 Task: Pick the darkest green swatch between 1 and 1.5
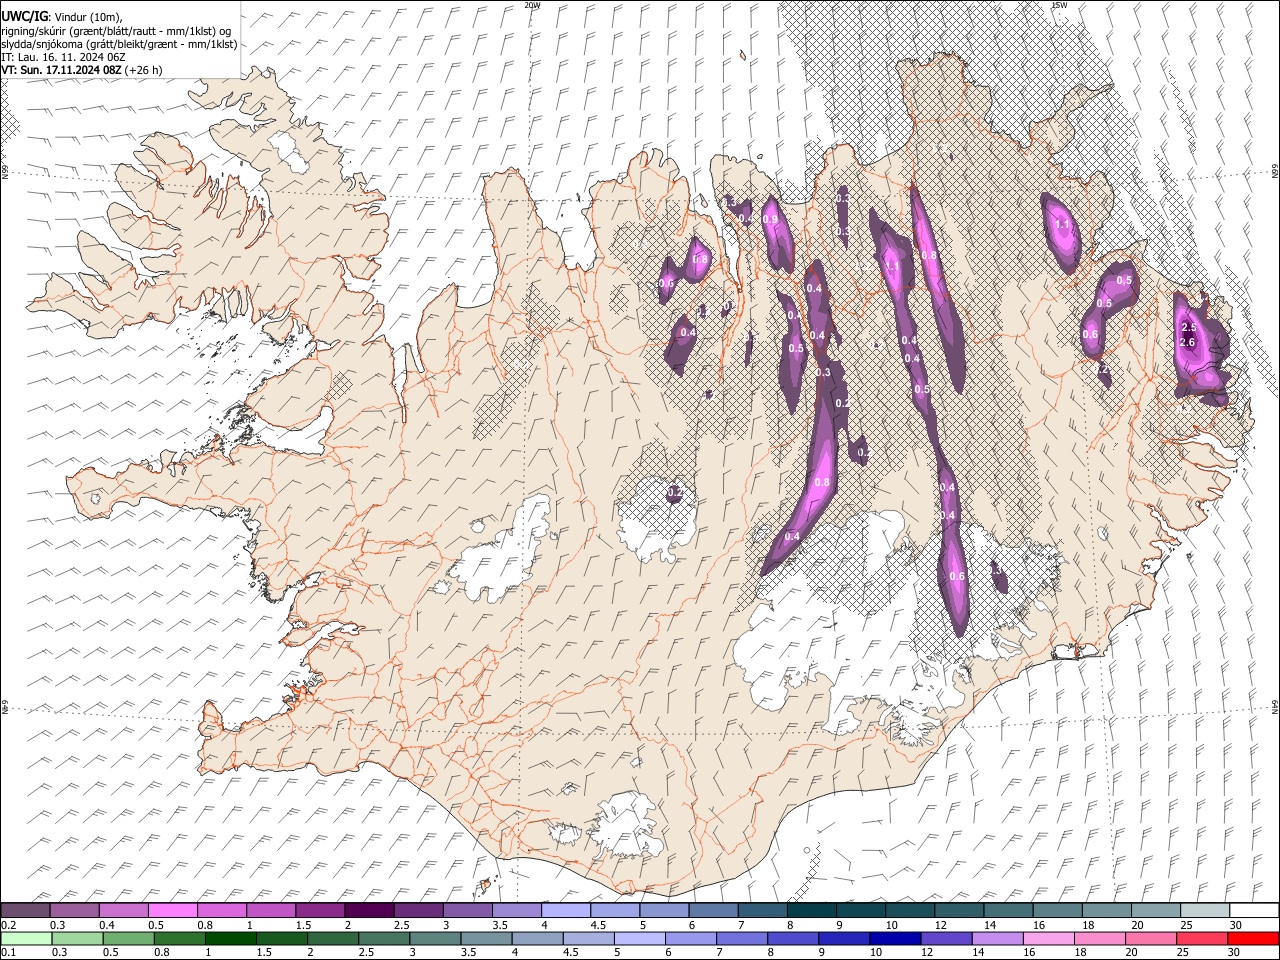click(x=231, y=938)
